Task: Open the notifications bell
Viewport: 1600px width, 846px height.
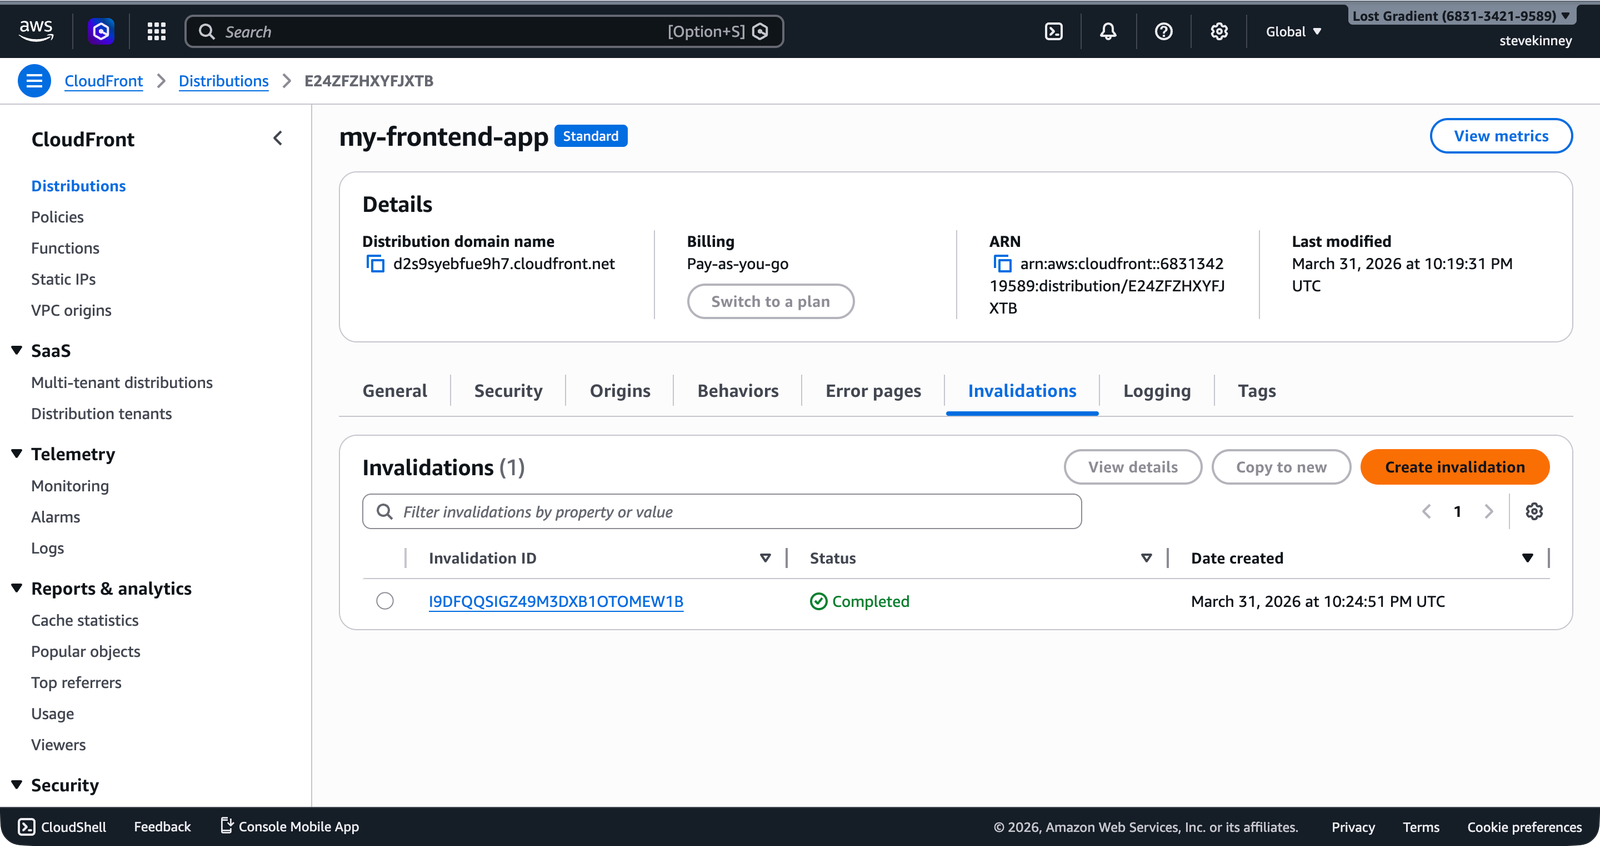Action: (x=1108, y=31)
